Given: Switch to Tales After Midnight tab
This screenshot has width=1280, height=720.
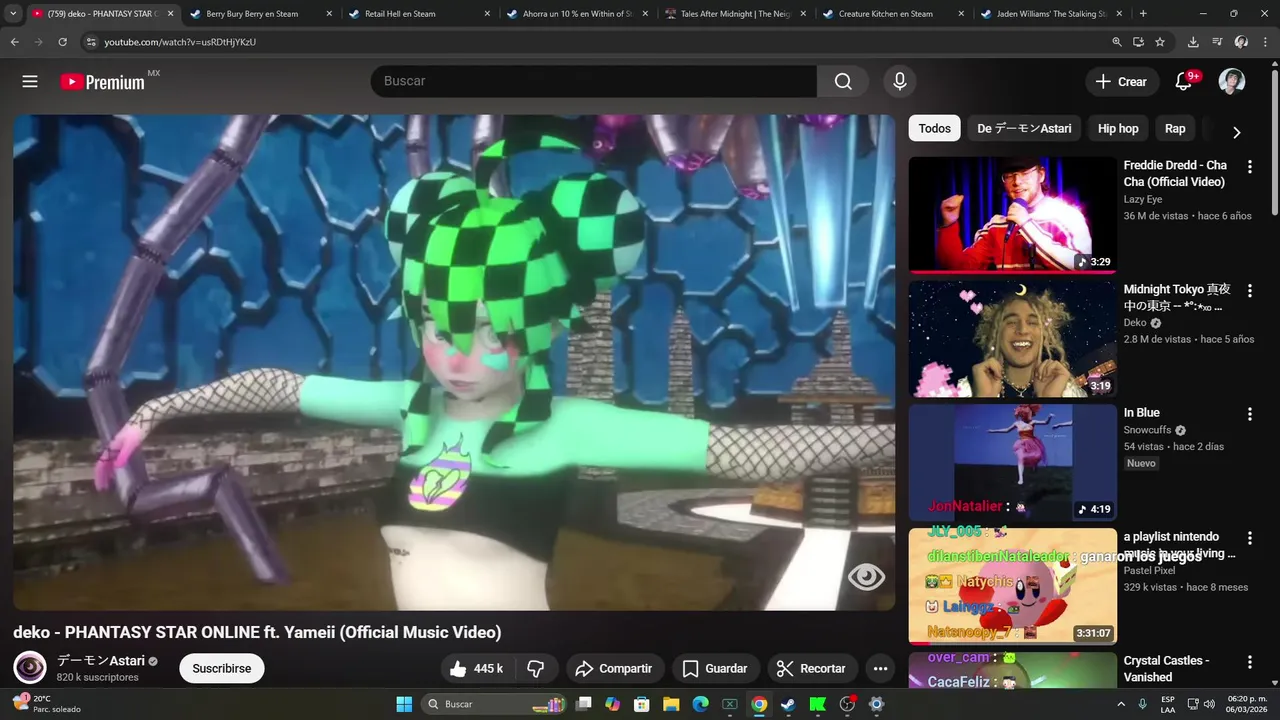Looking at the screenshot, I should pyautogui.click(x=736, y=14).
